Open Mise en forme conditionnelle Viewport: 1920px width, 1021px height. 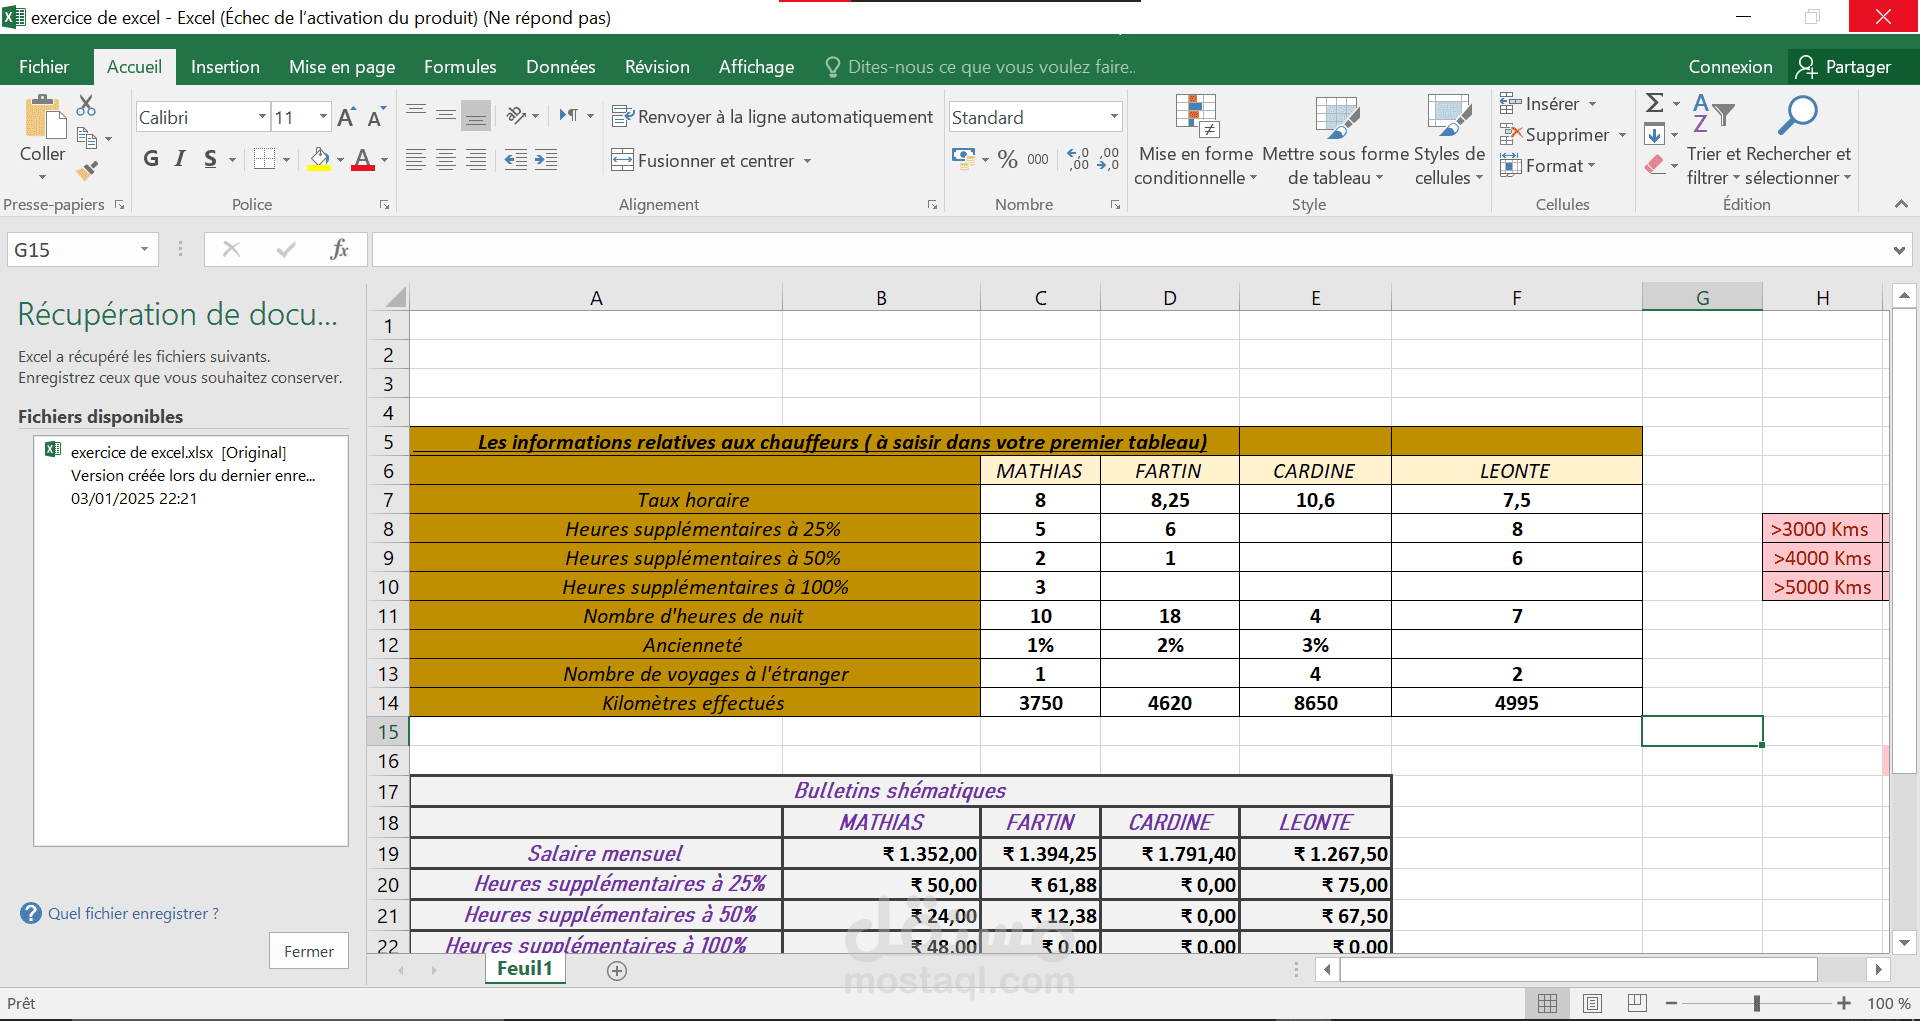pyautogui.click(x=1195, y=140)
